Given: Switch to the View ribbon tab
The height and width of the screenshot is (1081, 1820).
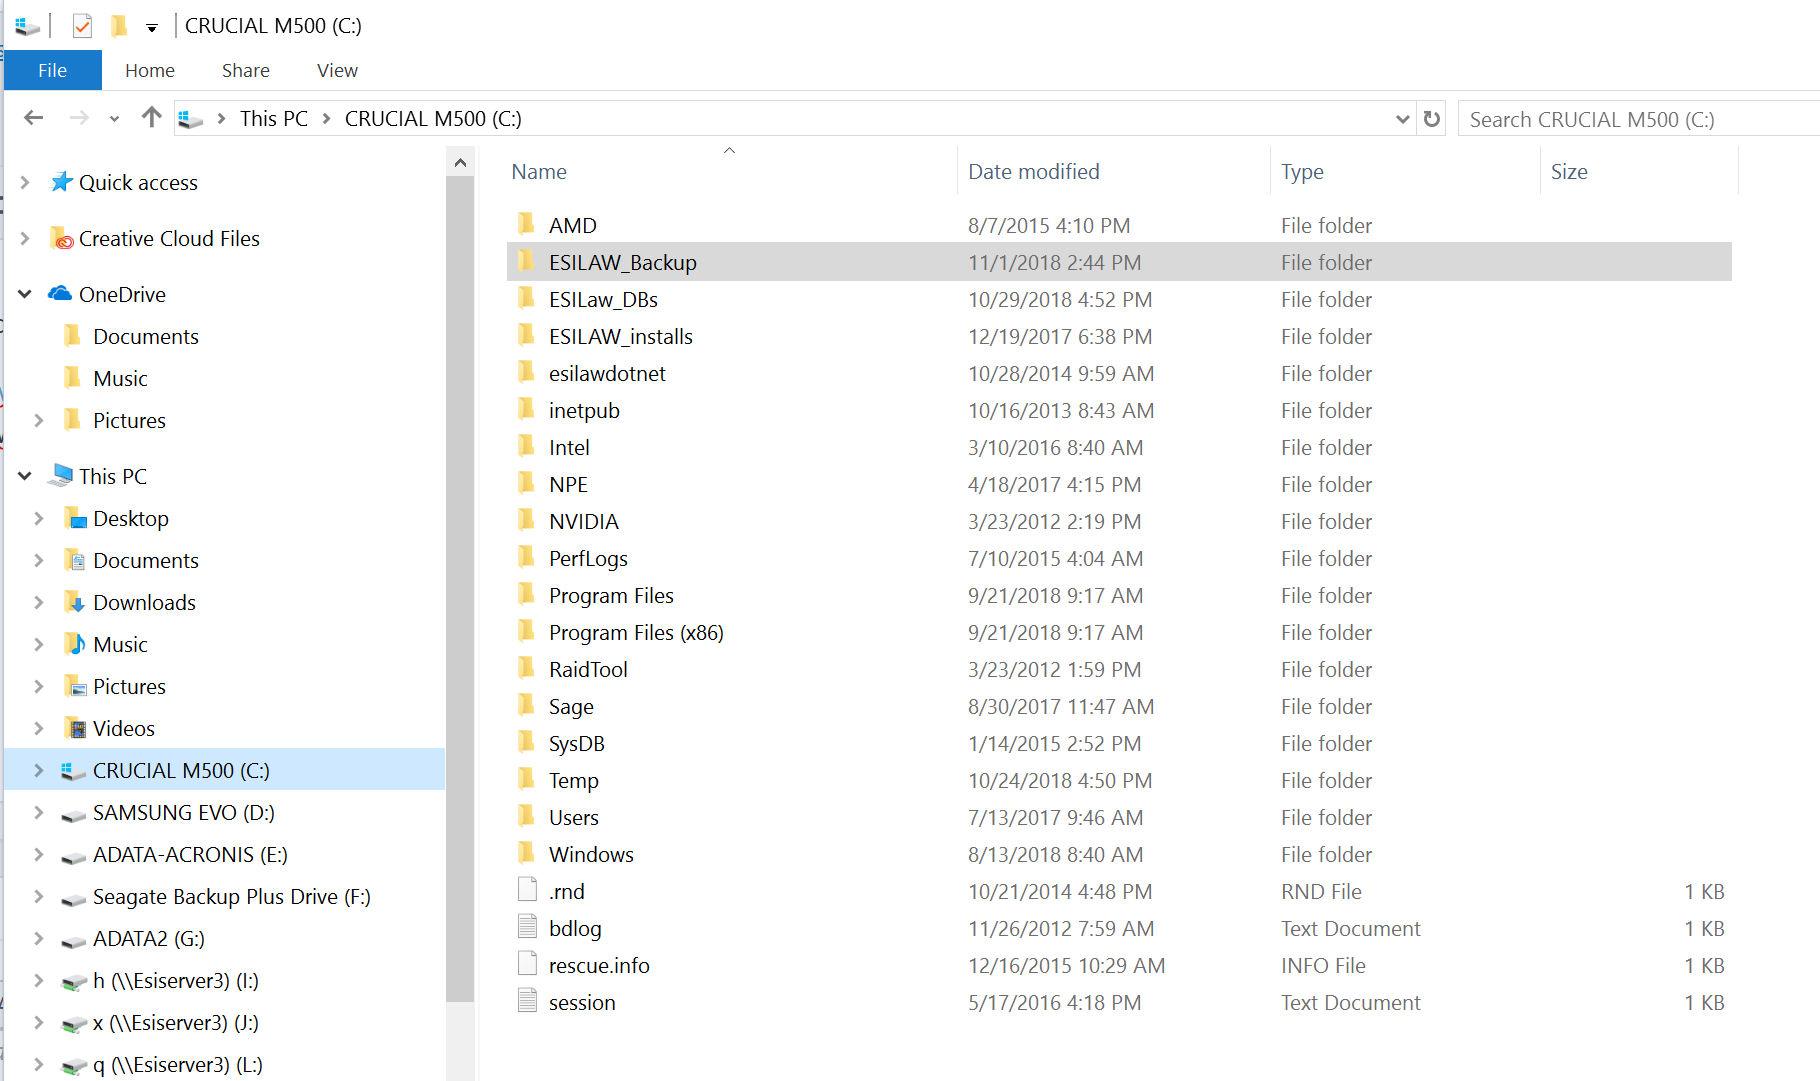Looking at the screenshot, I should click(337, 70).
